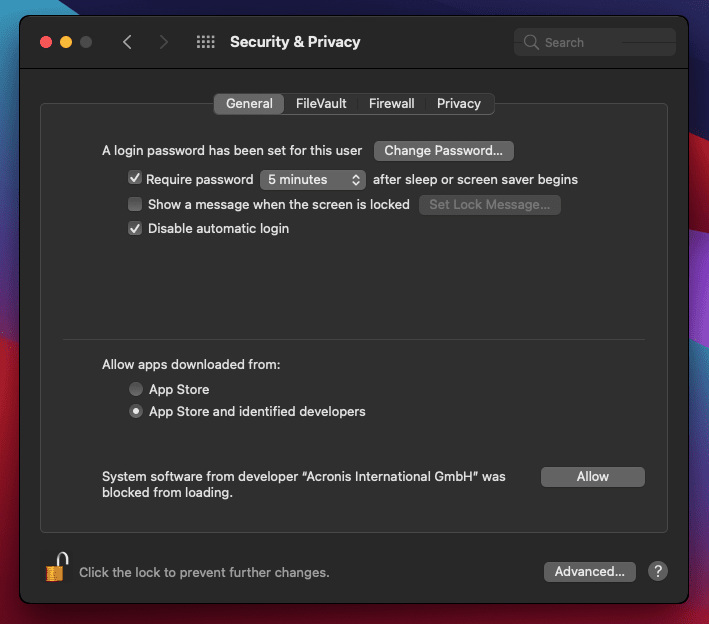Enable Show a message when locked

(135, 204)
